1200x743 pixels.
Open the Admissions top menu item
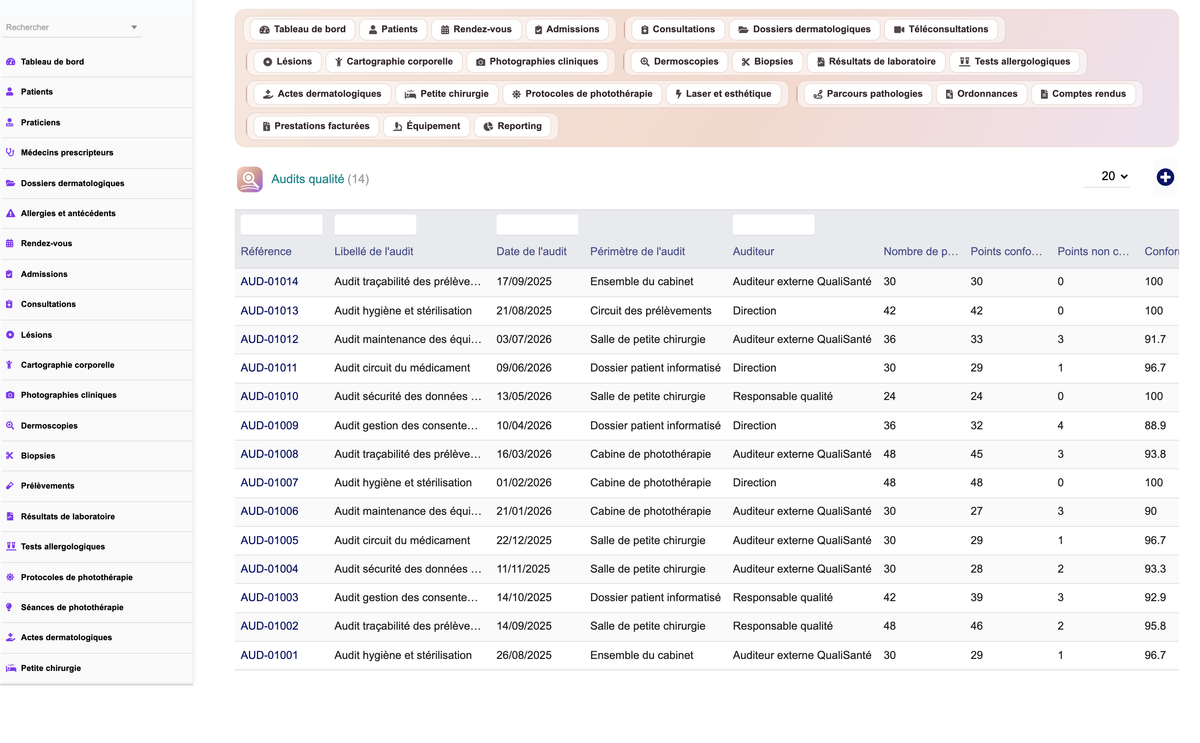(567, 30)
